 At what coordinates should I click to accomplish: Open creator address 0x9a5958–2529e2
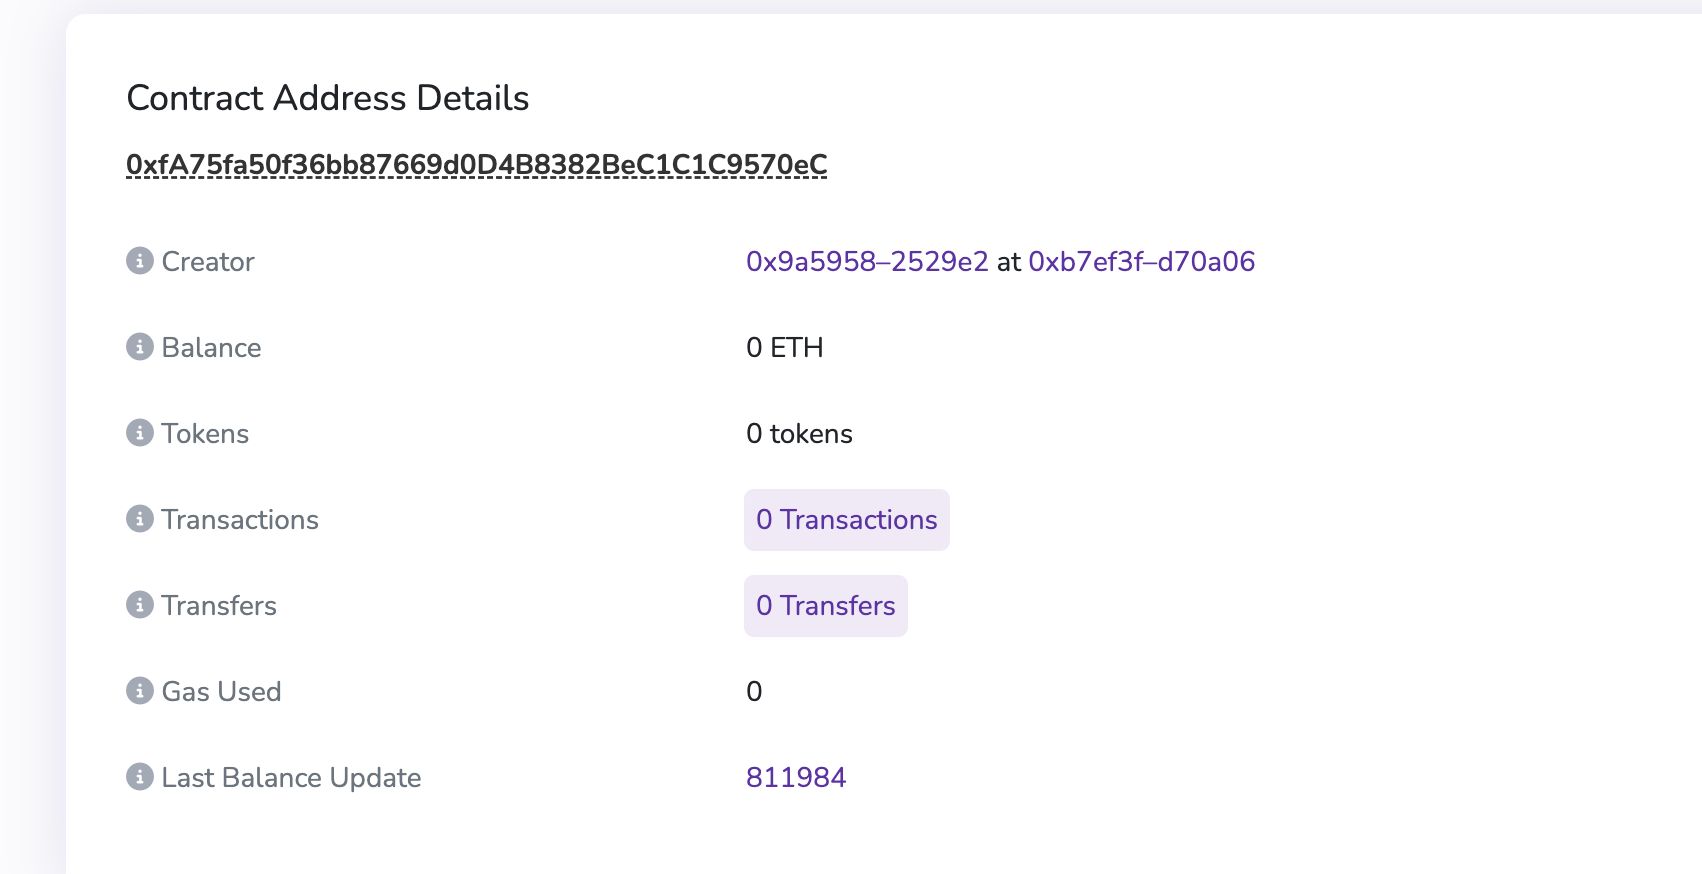point(867,262)
